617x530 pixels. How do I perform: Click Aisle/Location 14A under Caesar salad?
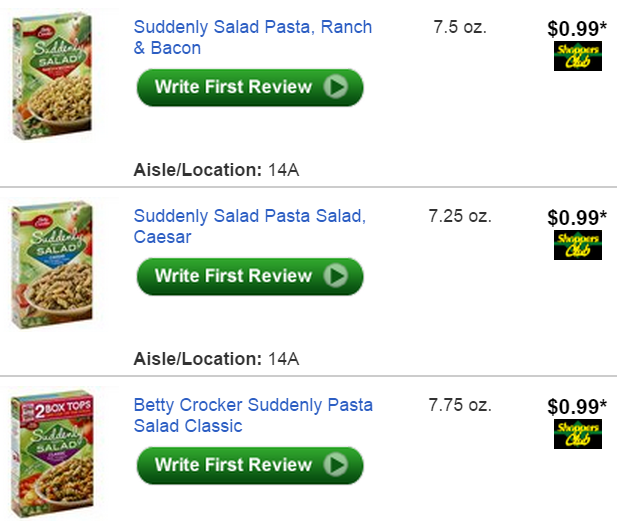coord(216,358)
